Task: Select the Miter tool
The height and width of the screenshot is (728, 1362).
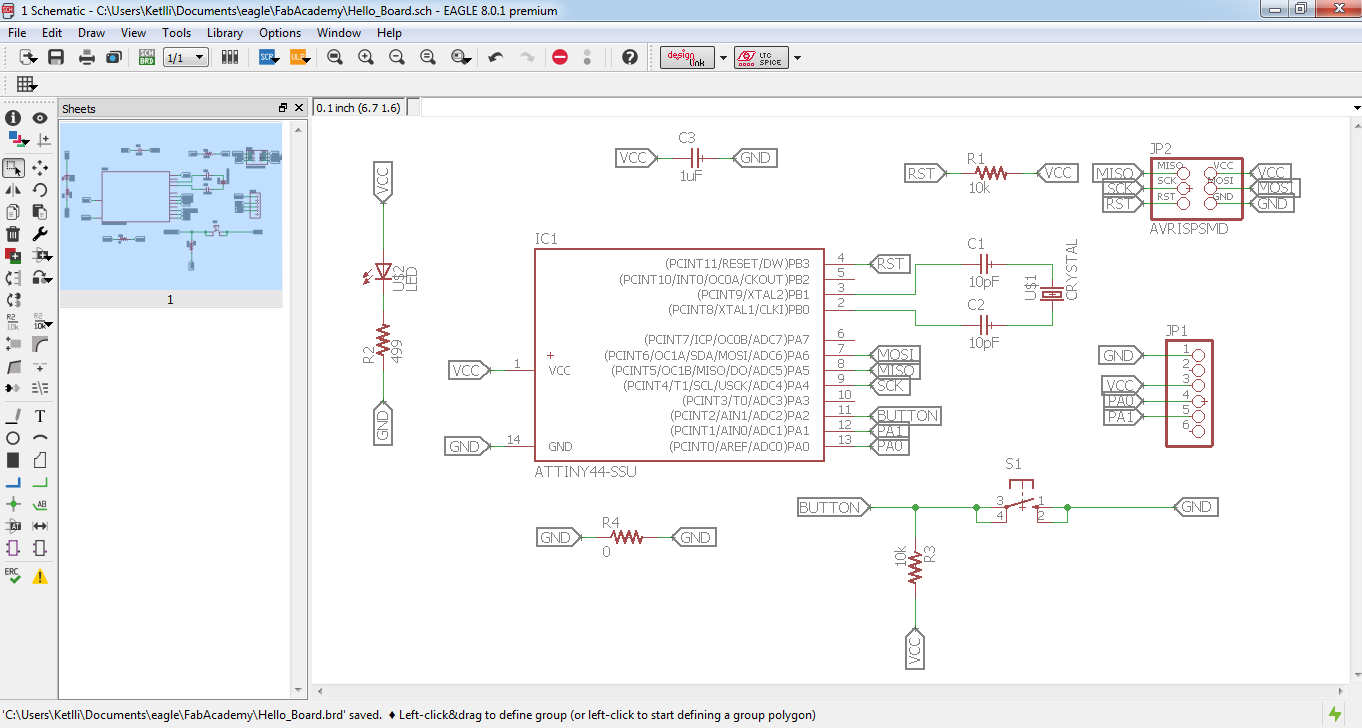Action: [40, 345]
